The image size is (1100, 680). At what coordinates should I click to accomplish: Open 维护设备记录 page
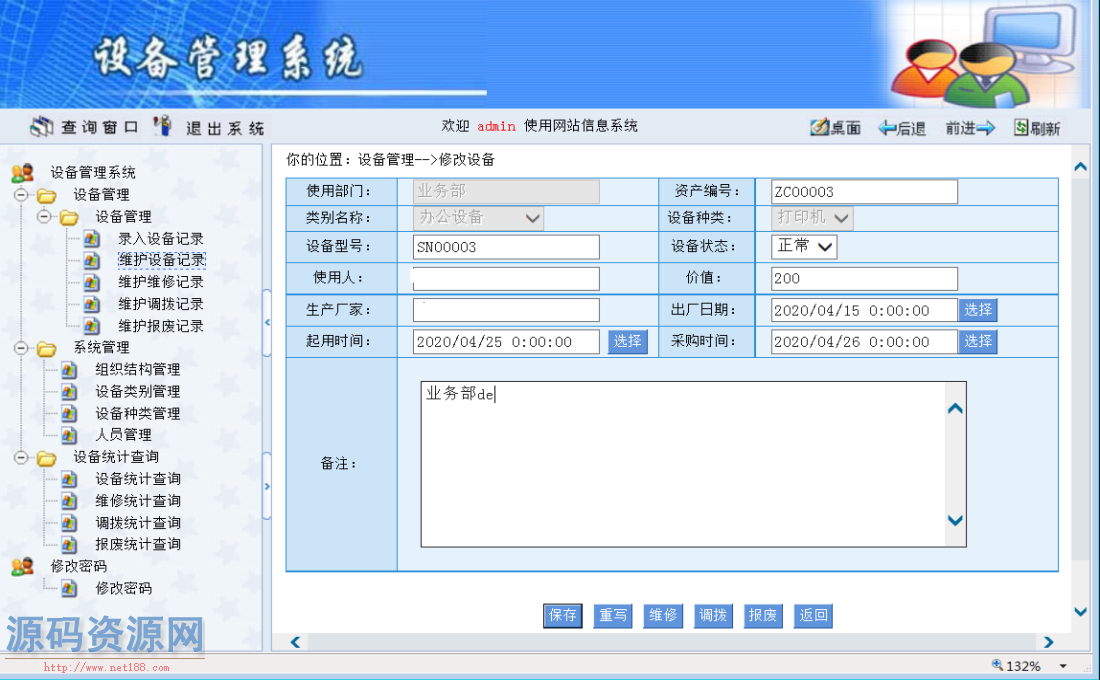[x=161, y=260]
